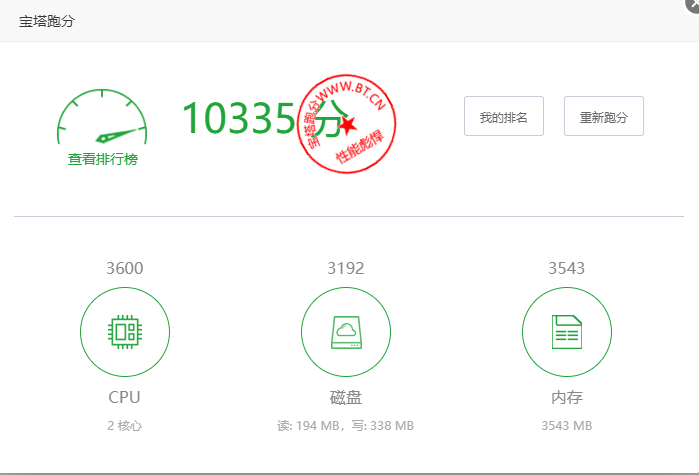Click the total score 10335 text
Image resolution: width=699 pixels, height=475 pixels.
tap(238, 118)
